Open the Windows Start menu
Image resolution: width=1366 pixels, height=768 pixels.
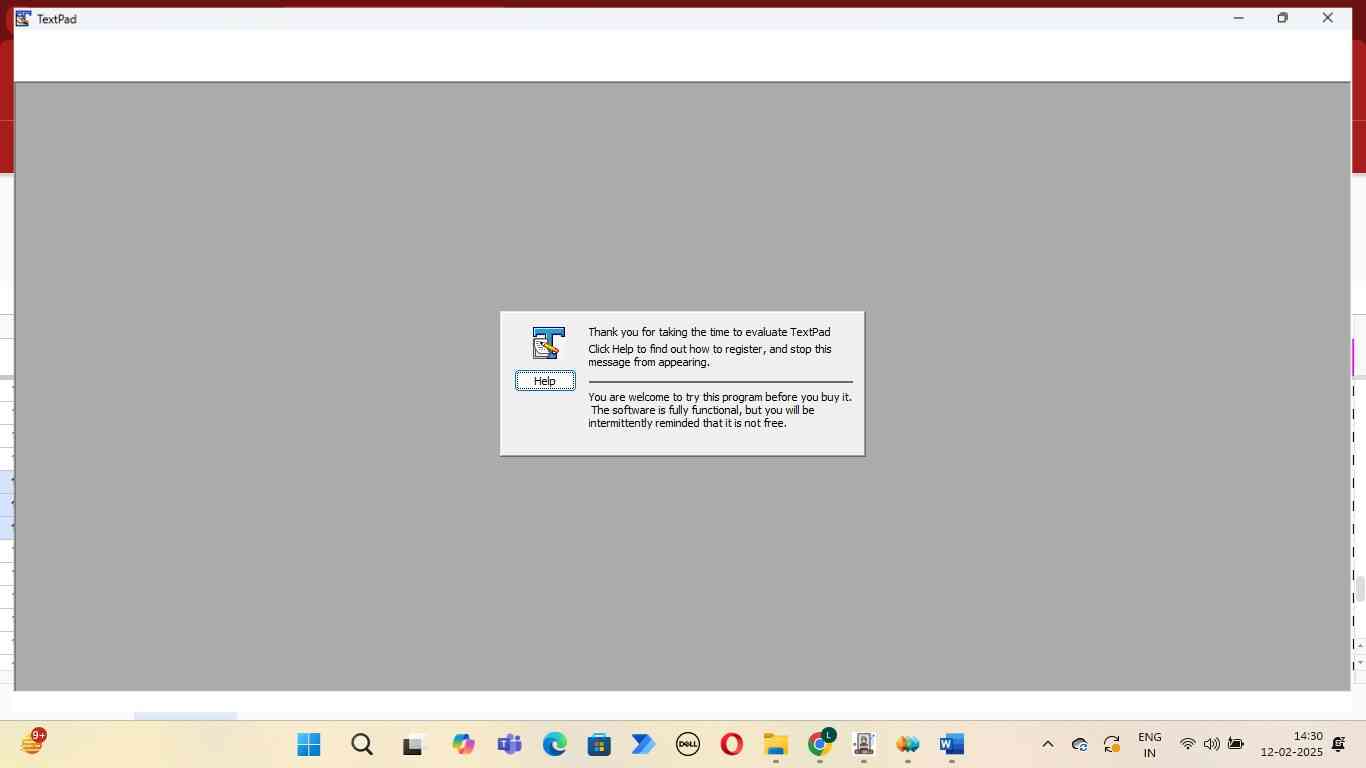pyautogui.click(x=309, y=744)
